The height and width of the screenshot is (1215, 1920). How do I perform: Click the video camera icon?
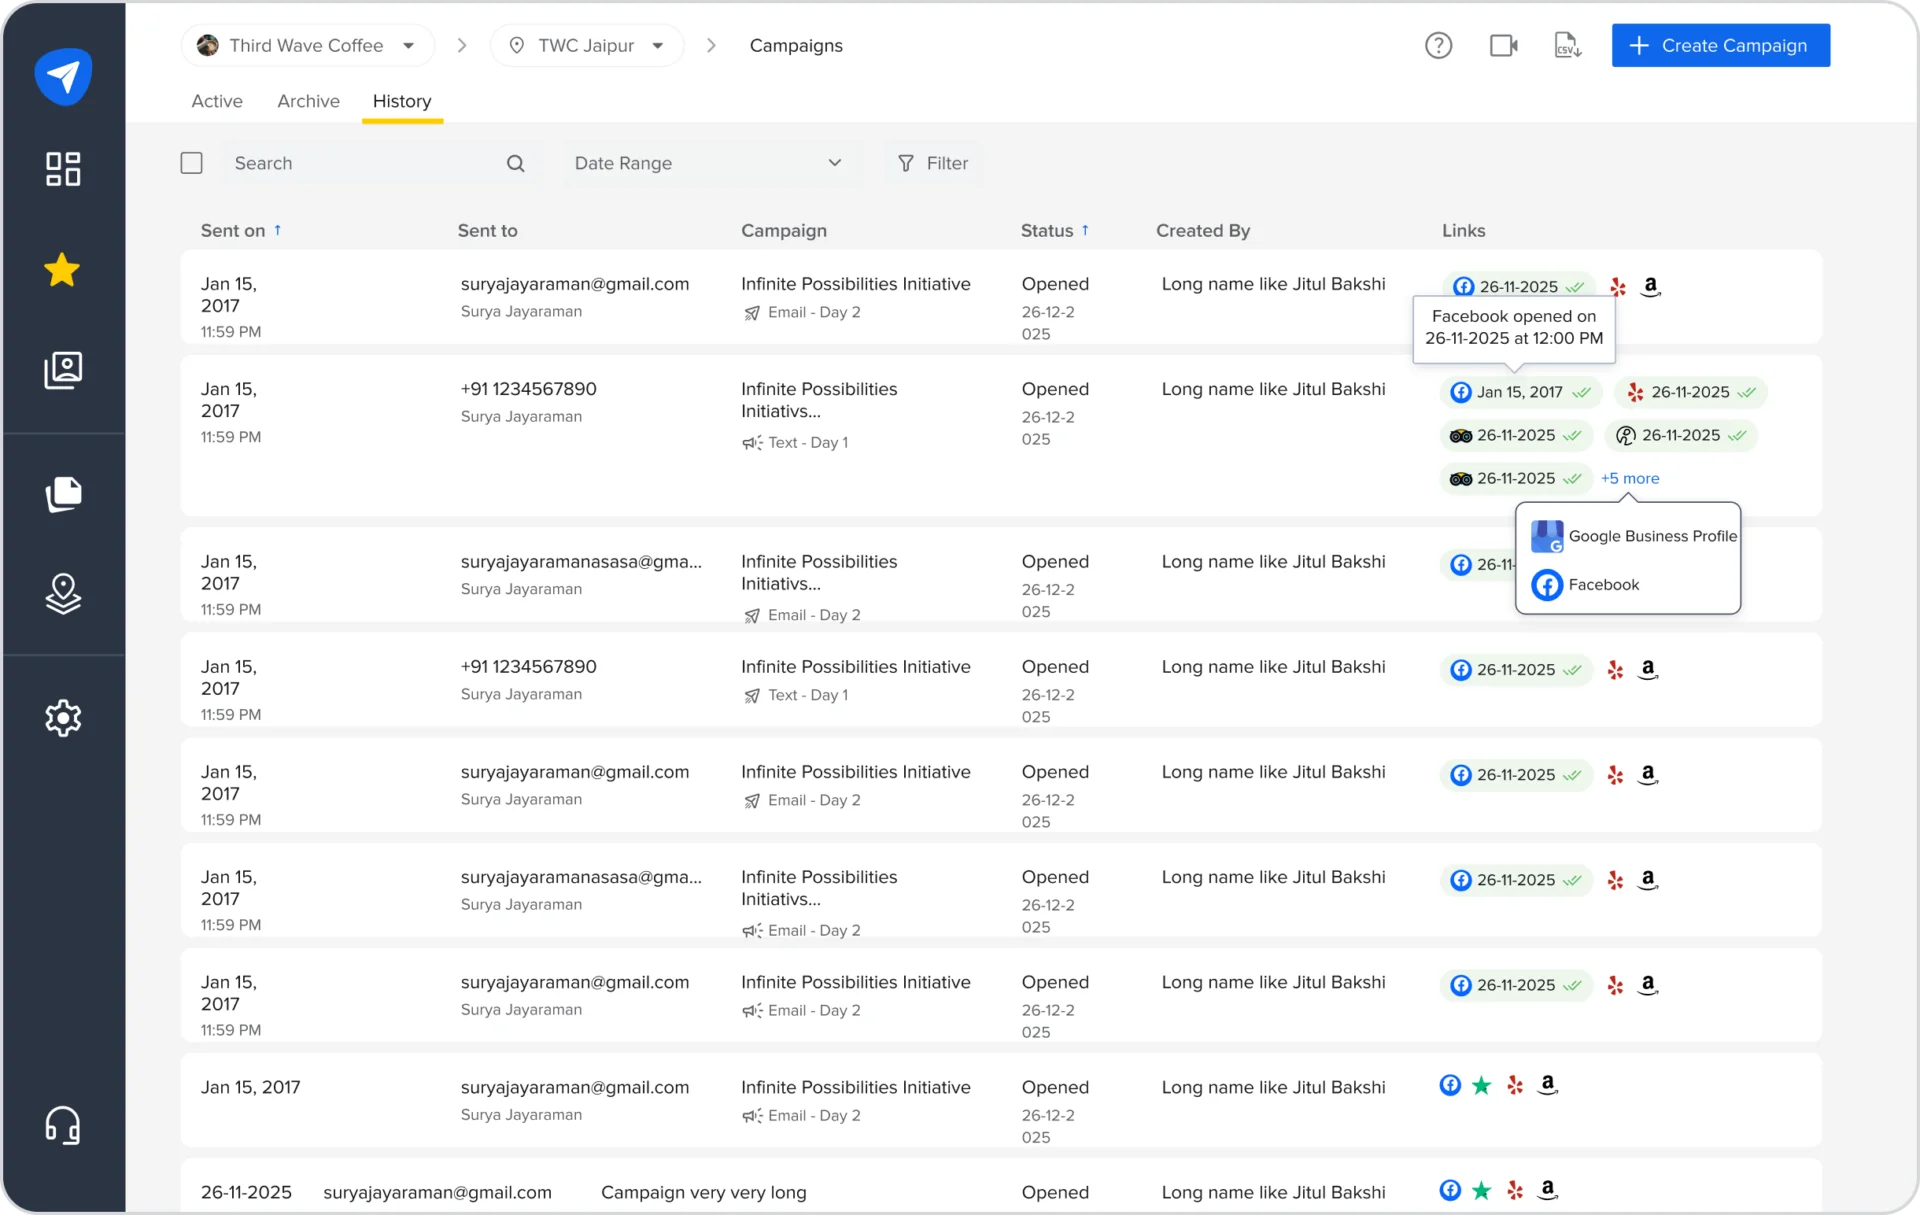[x=1503, y=45]
